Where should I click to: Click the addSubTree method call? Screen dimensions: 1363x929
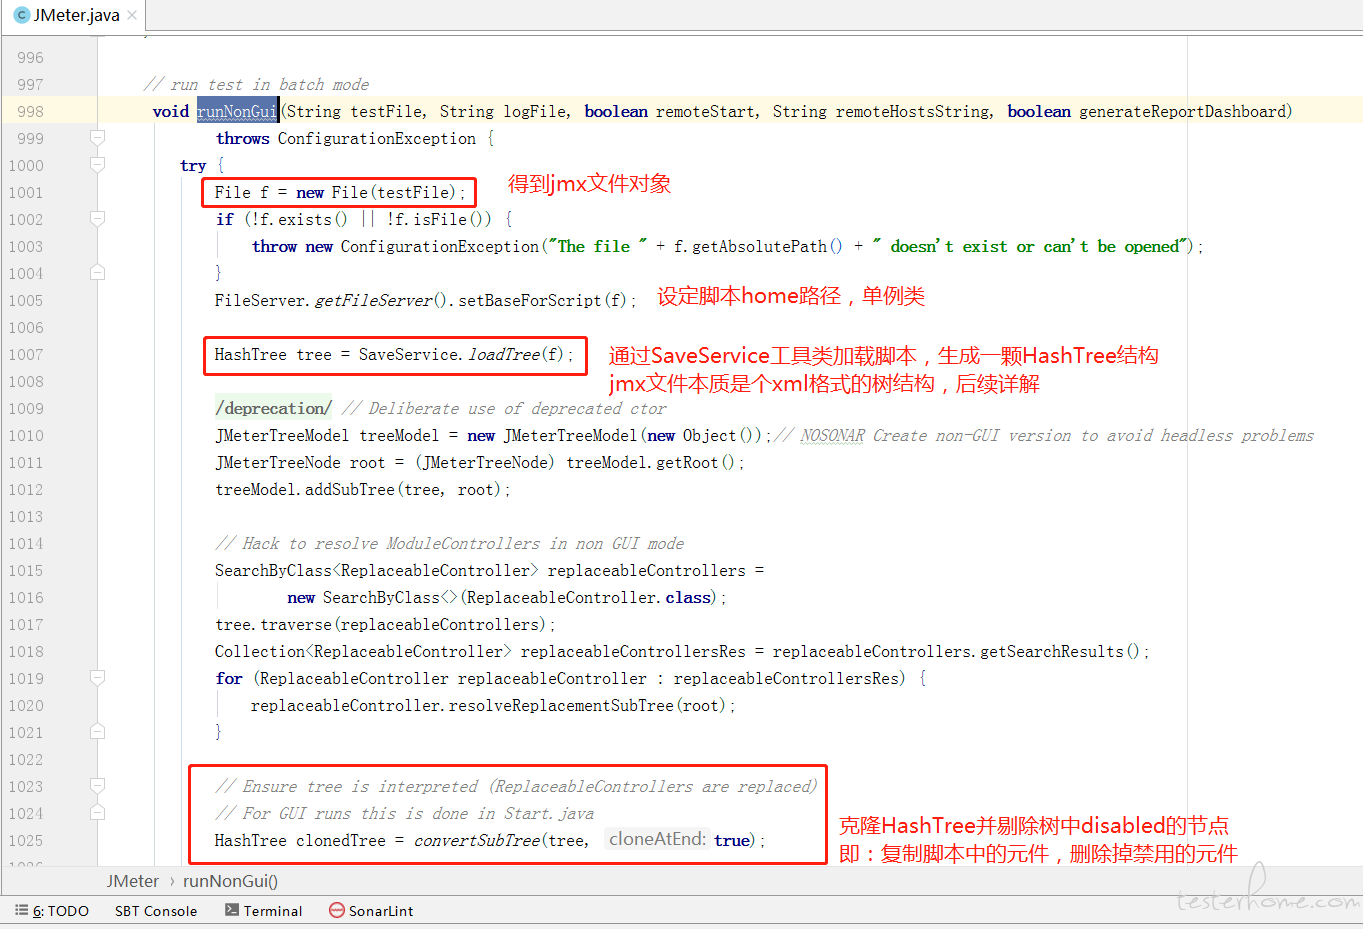pos(350,489)
